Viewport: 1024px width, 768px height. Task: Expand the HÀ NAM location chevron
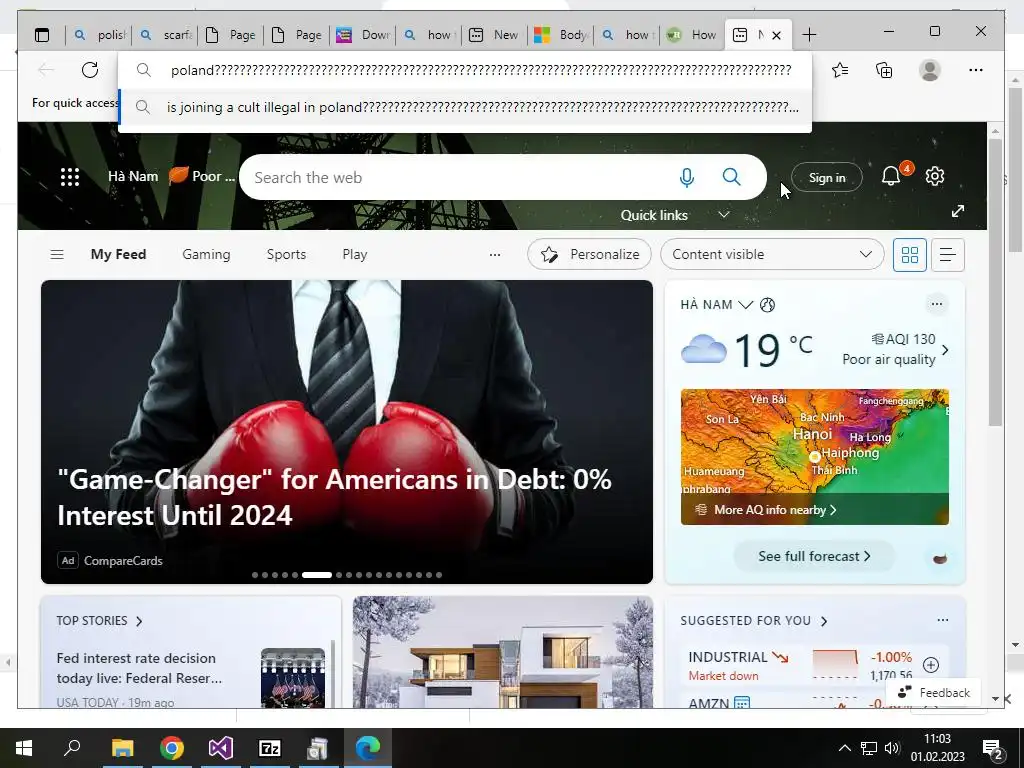click(x=745, y=304)
